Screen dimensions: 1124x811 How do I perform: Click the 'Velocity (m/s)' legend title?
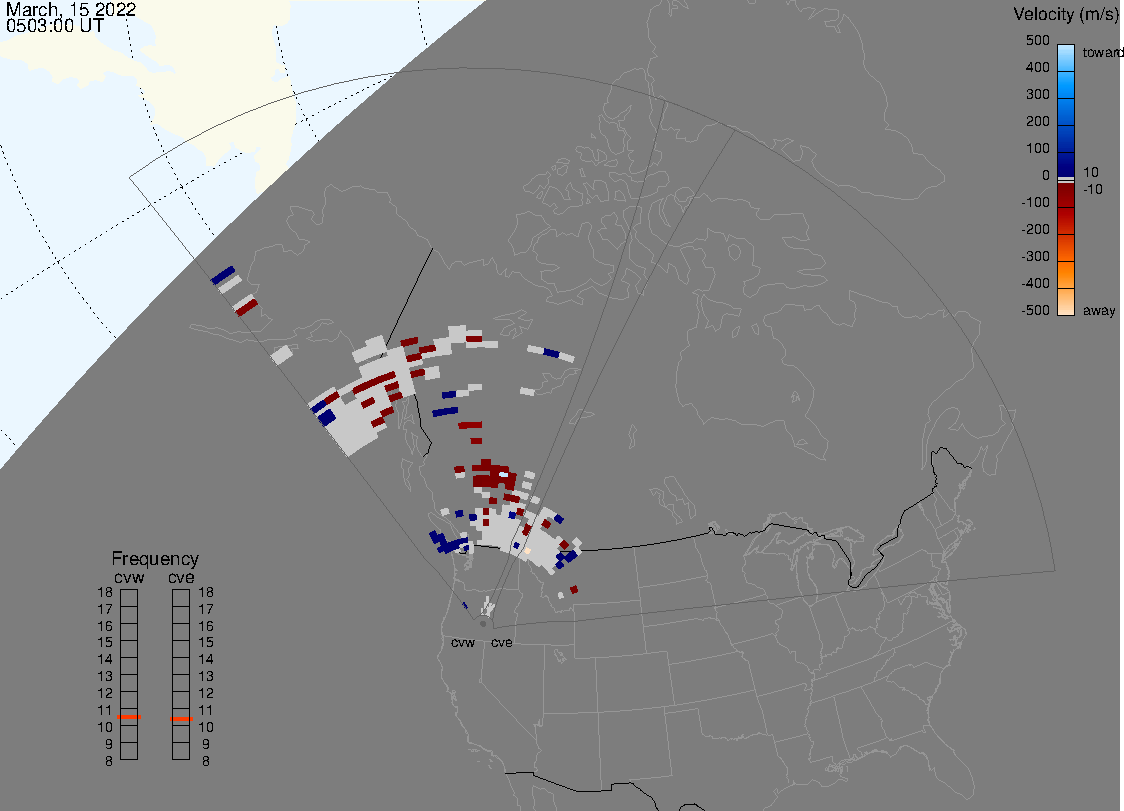tap(1065, 14)
